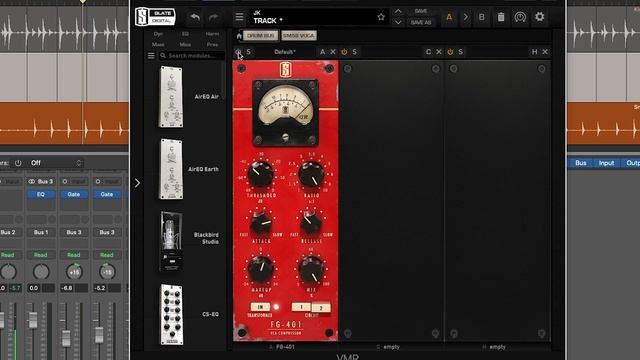Screen dimensions: 640x360
Task: Solo the slot next to C
Action: click(460, 52)
